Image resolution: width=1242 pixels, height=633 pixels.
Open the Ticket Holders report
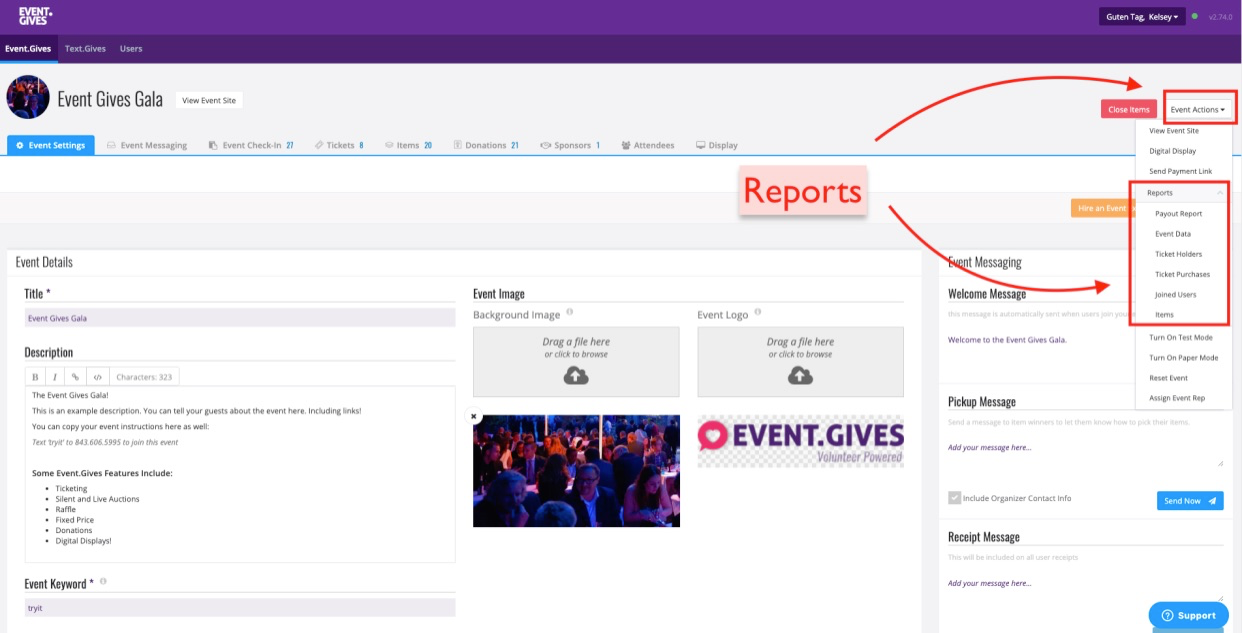[x=1178, y=254]
